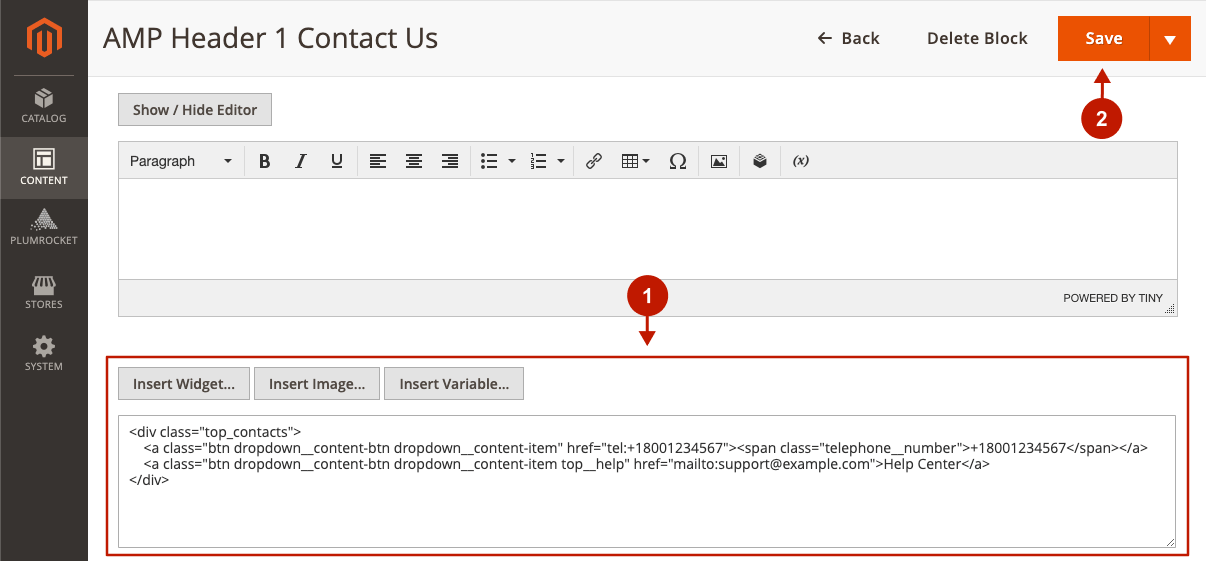Open the Stores sidebar menu
The width and height of the screenshot is (1206, 561).
43,292
